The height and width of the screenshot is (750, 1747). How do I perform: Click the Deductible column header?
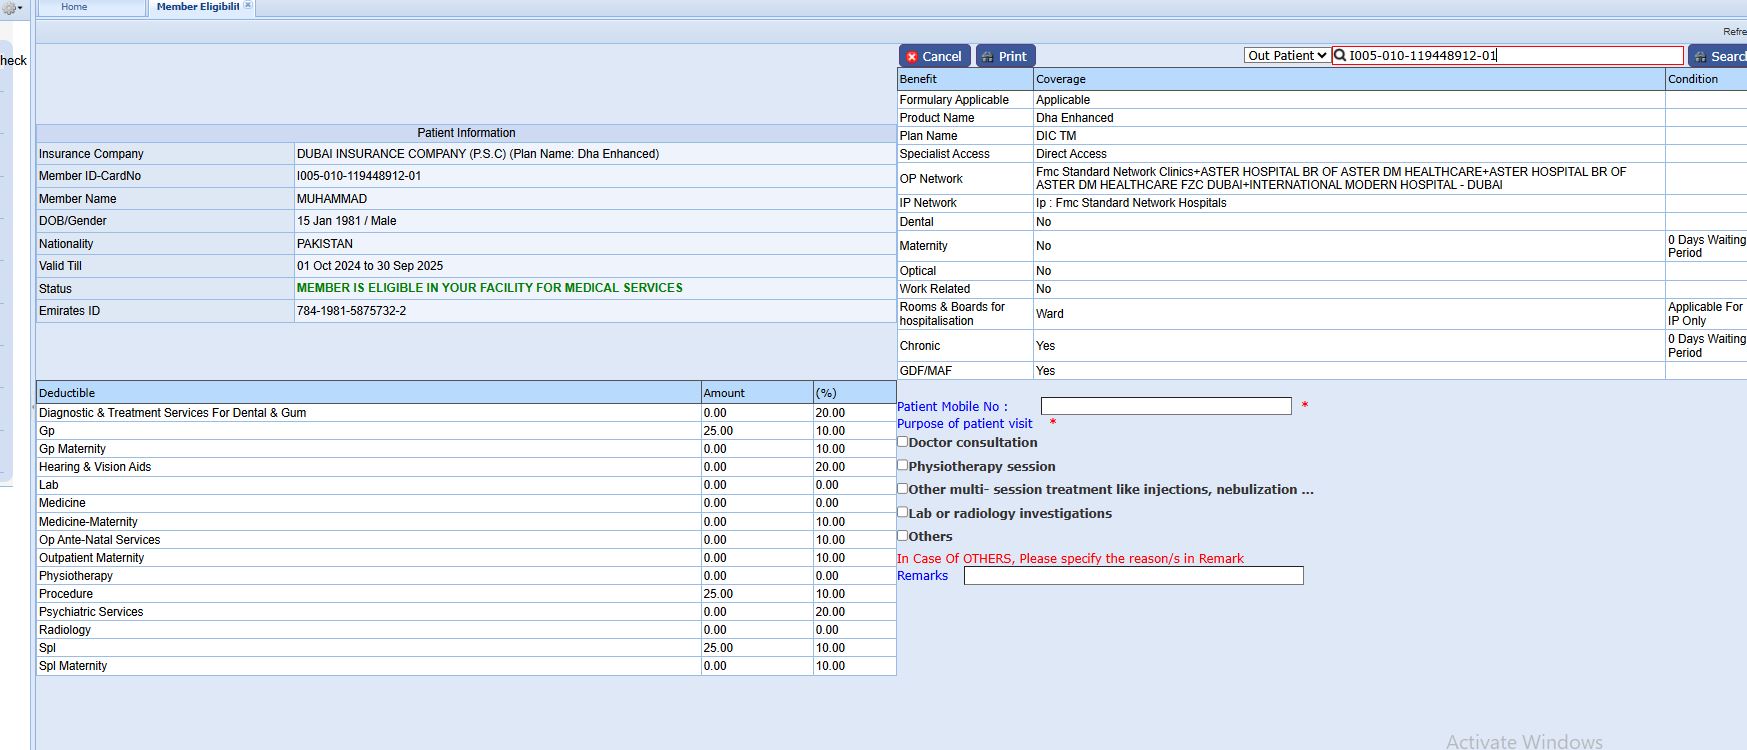click(67, 393)
